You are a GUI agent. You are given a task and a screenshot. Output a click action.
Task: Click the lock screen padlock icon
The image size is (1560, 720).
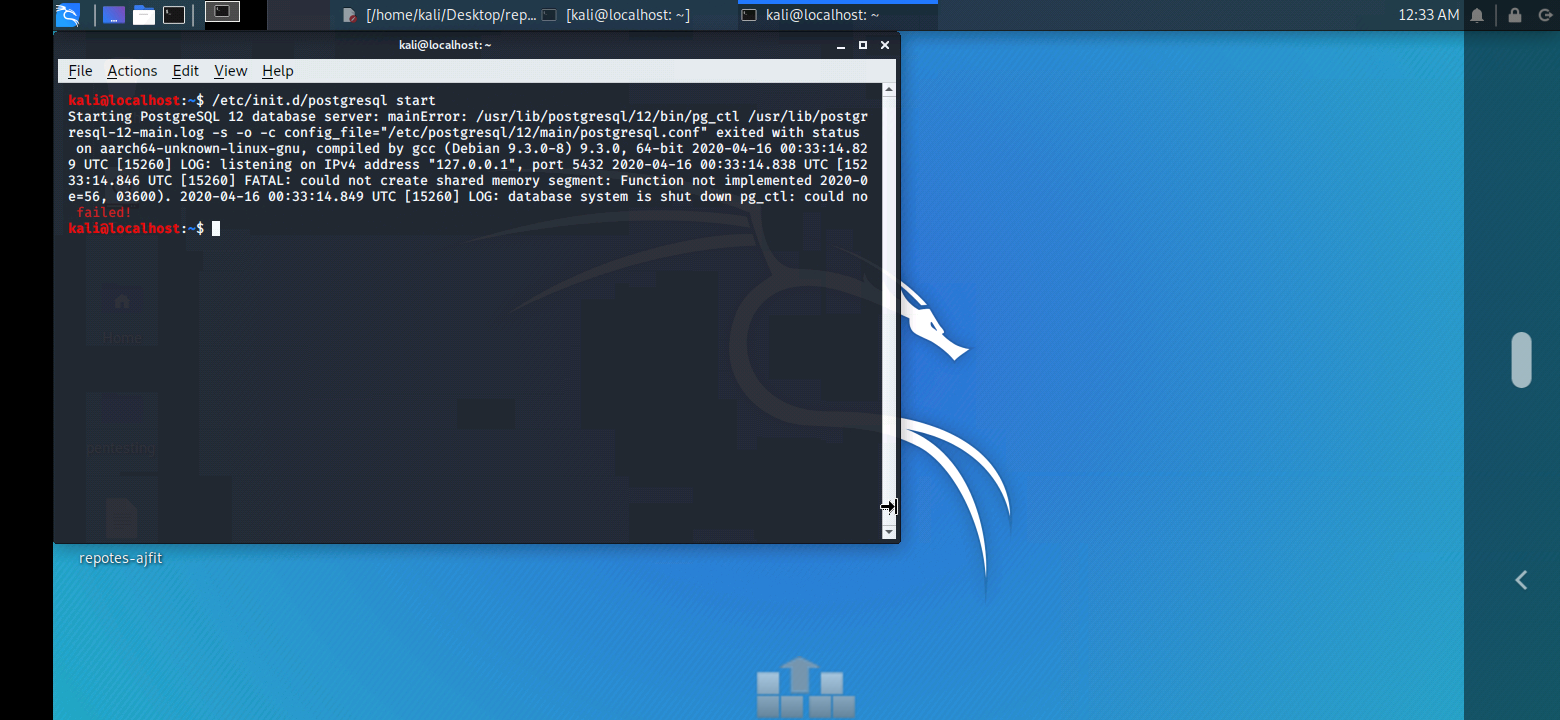click(x=1515, y=15)
